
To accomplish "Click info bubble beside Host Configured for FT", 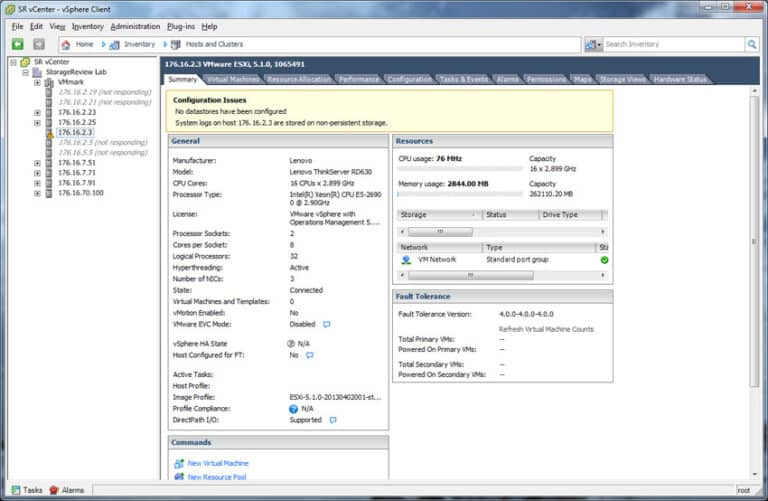I will [310, 355].
